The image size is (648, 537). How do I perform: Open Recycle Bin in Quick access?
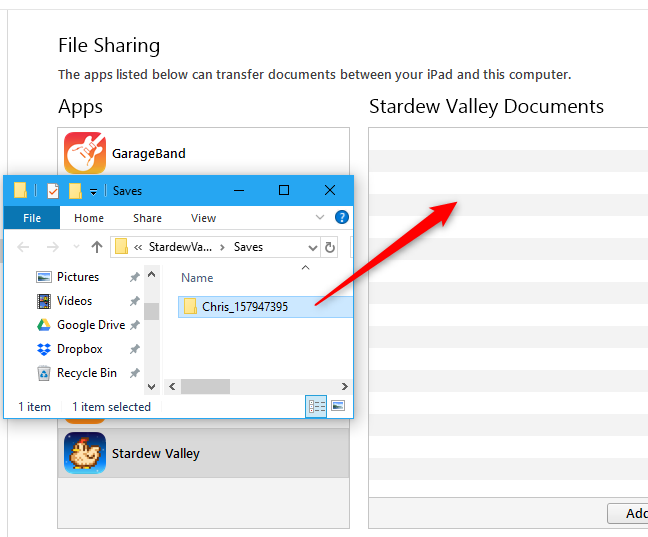(x=87, y=373)
